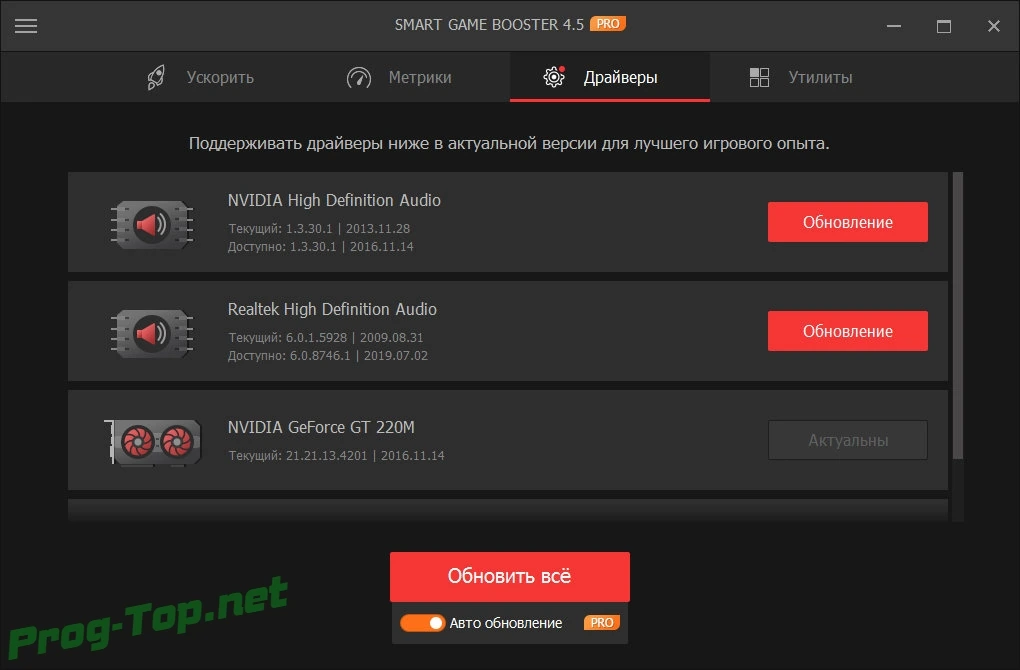Select the NVIDIA High Definition Audio title

click(334, 200)
